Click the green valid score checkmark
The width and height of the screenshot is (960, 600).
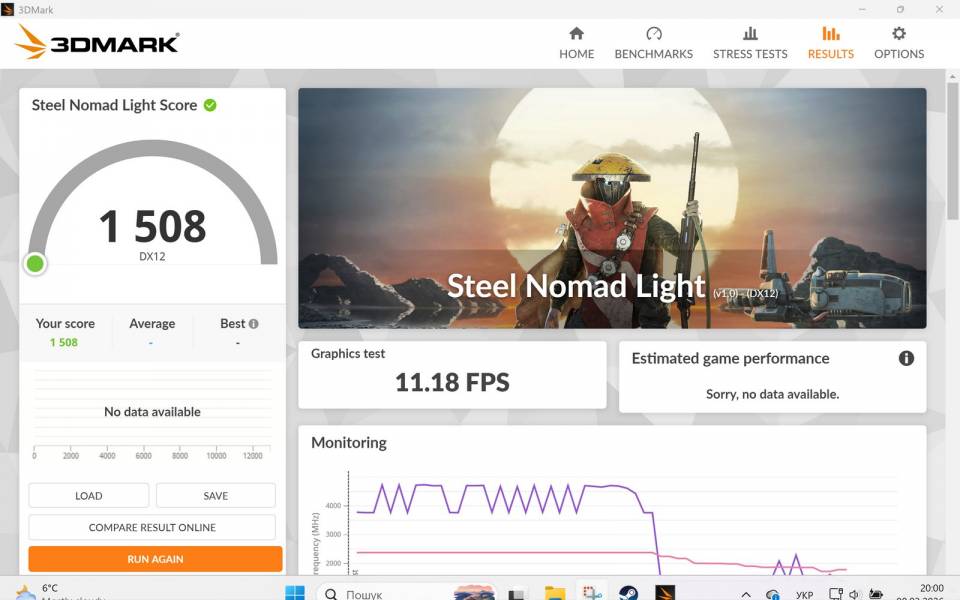[x=210, y=105]
